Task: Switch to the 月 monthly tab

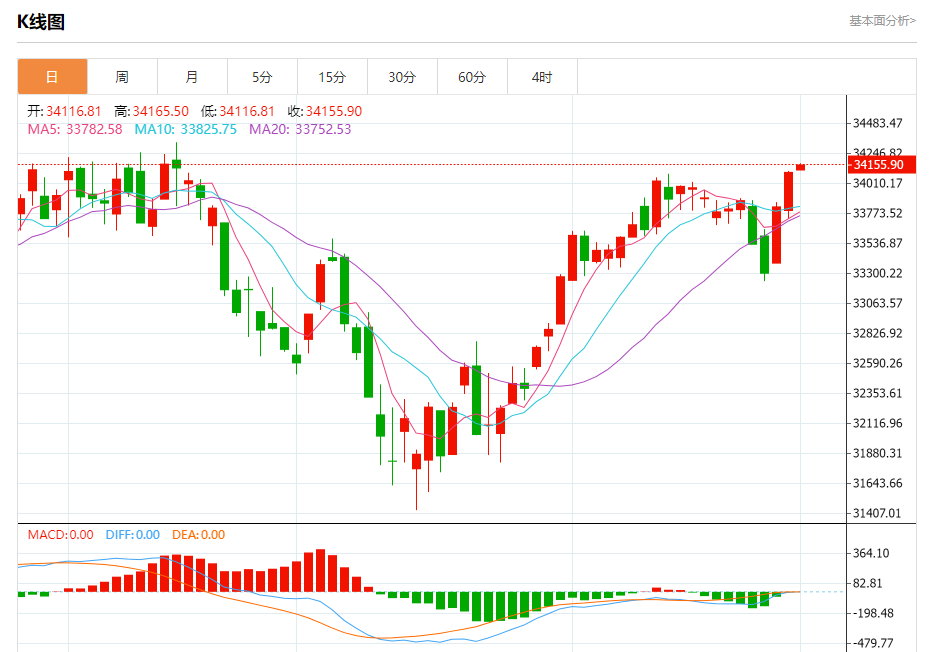Action: click(192, 77)
